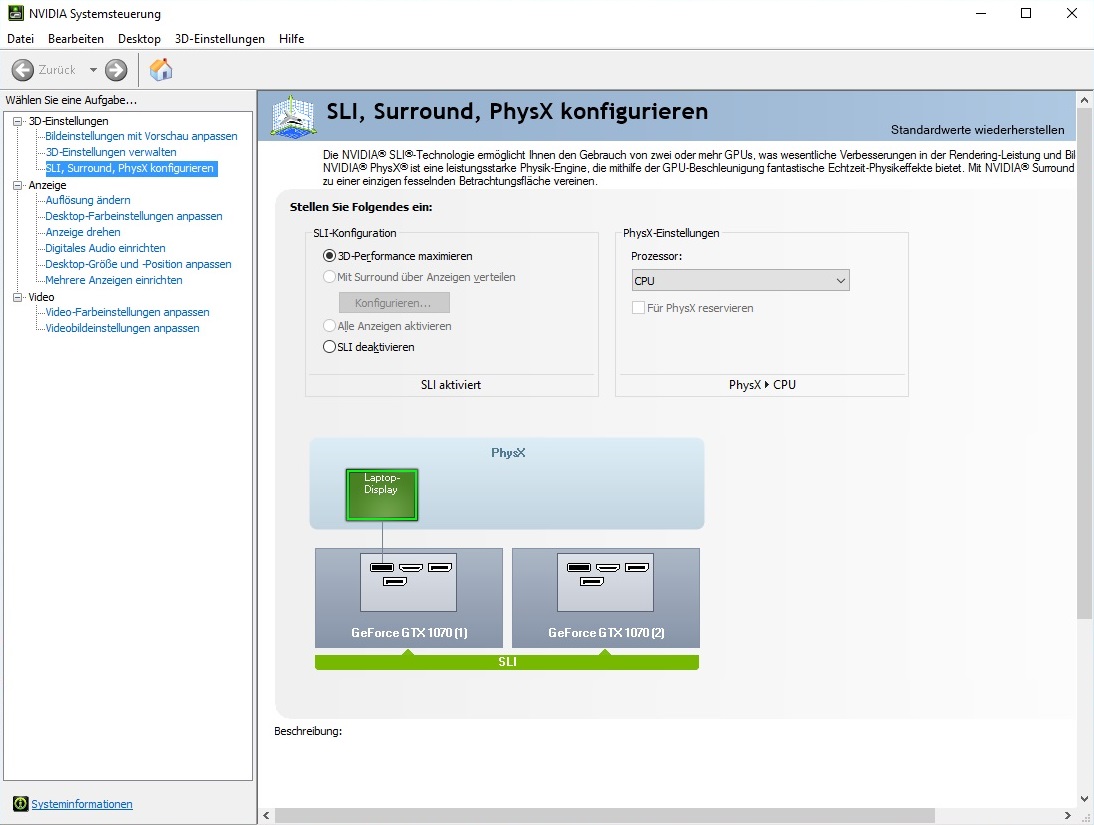Image resolution: width=1094 pixels, height=825 pixels.
Task: Click Standardwerte wiederherstellen link
Action: (977, 130)
